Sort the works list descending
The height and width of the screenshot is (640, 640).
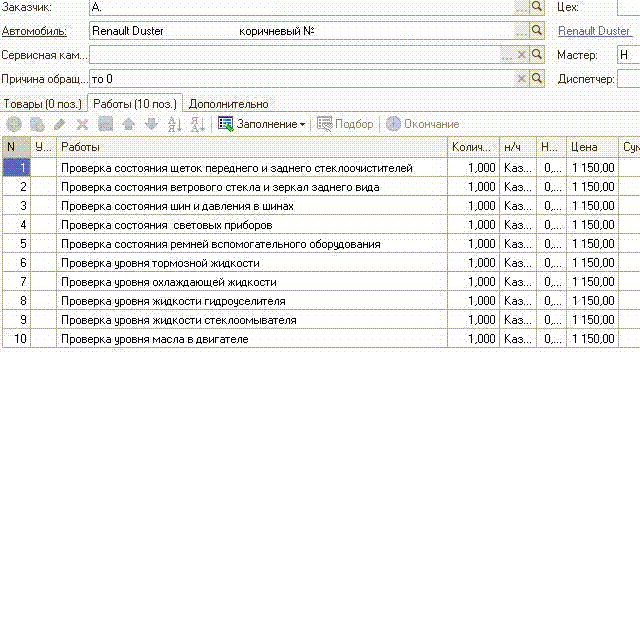197,124
